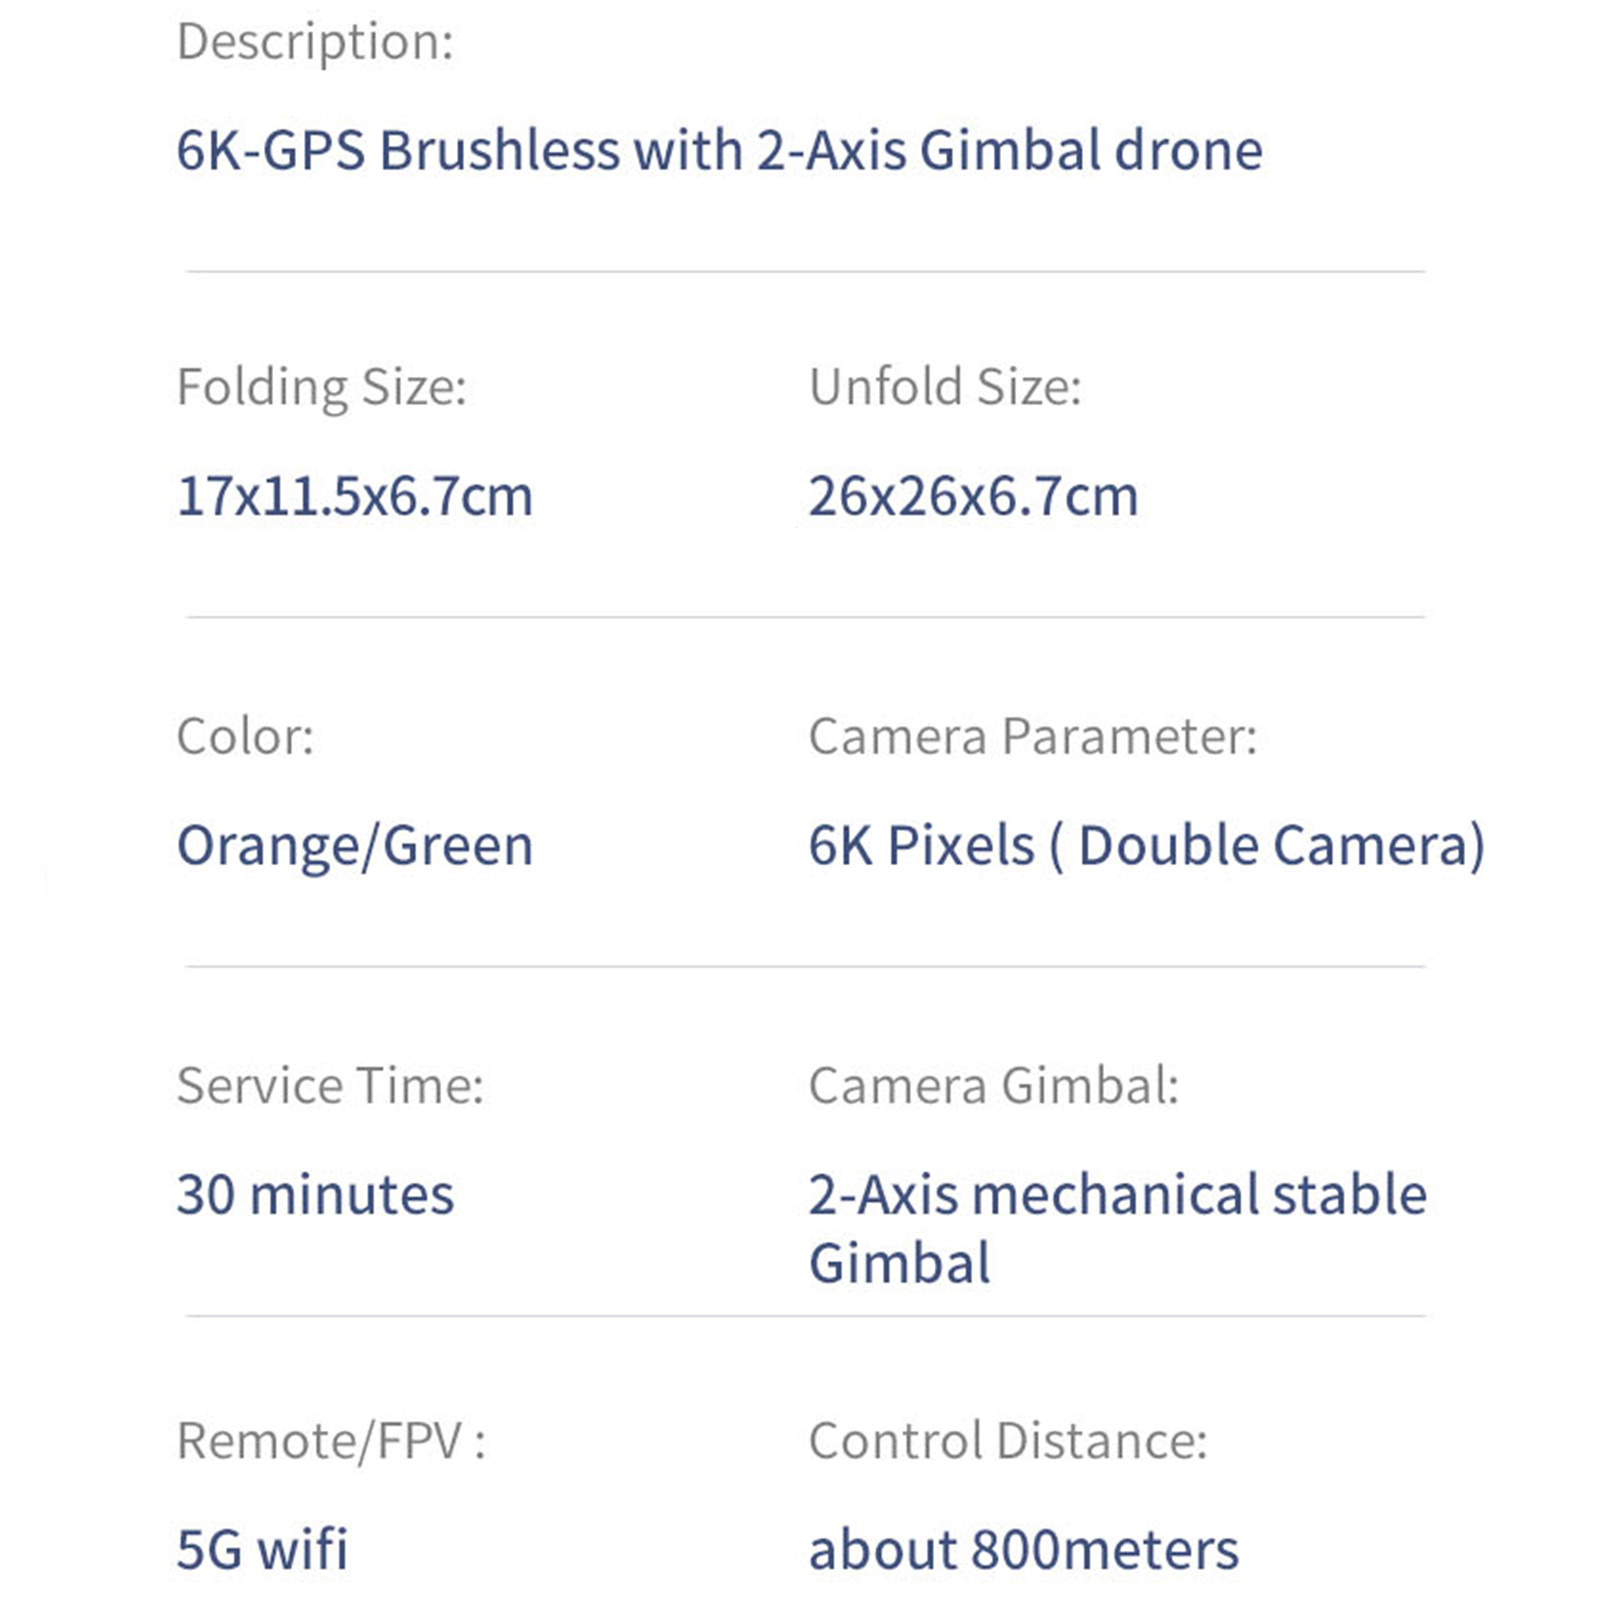The image size is (1600, 1600).
Task: Click the "Color:" label
Action: click(245, 737)
